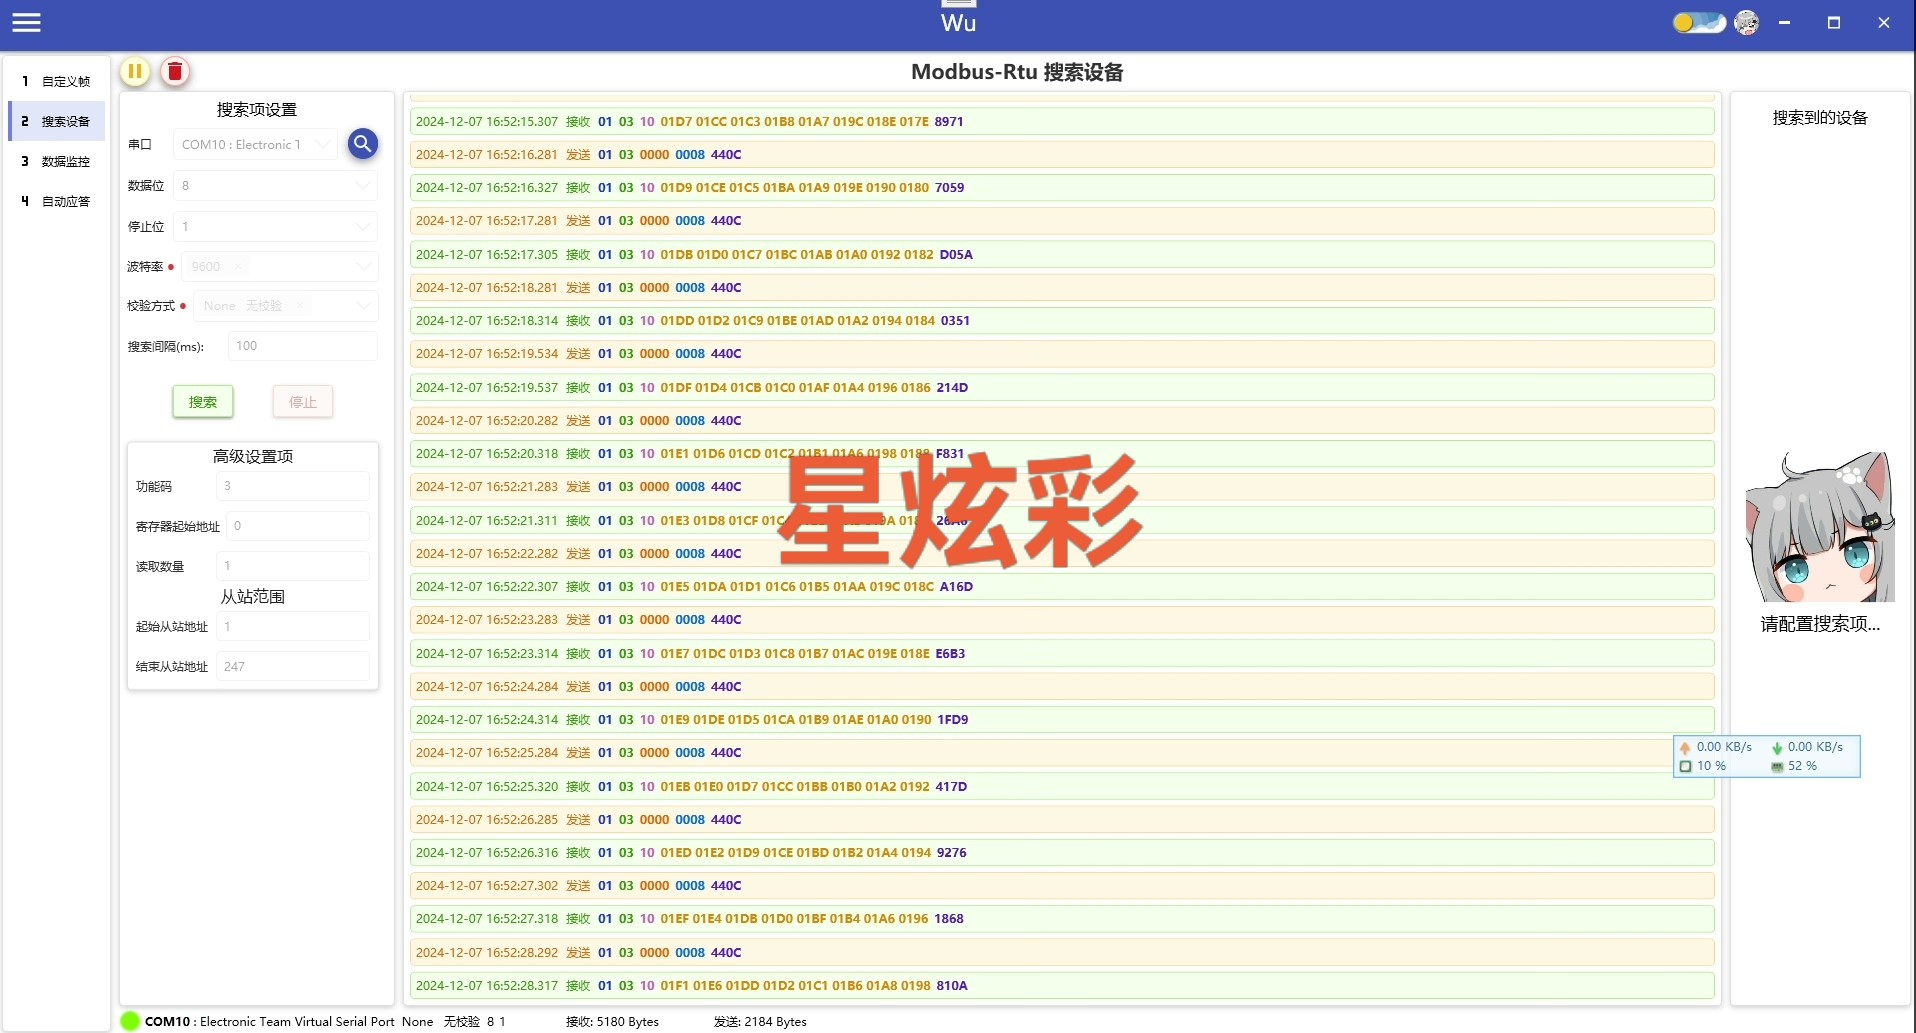The image size is (1916, 1033).
Task: Open the 自动应答 sidebar item
Action: (x=57, y=201)
